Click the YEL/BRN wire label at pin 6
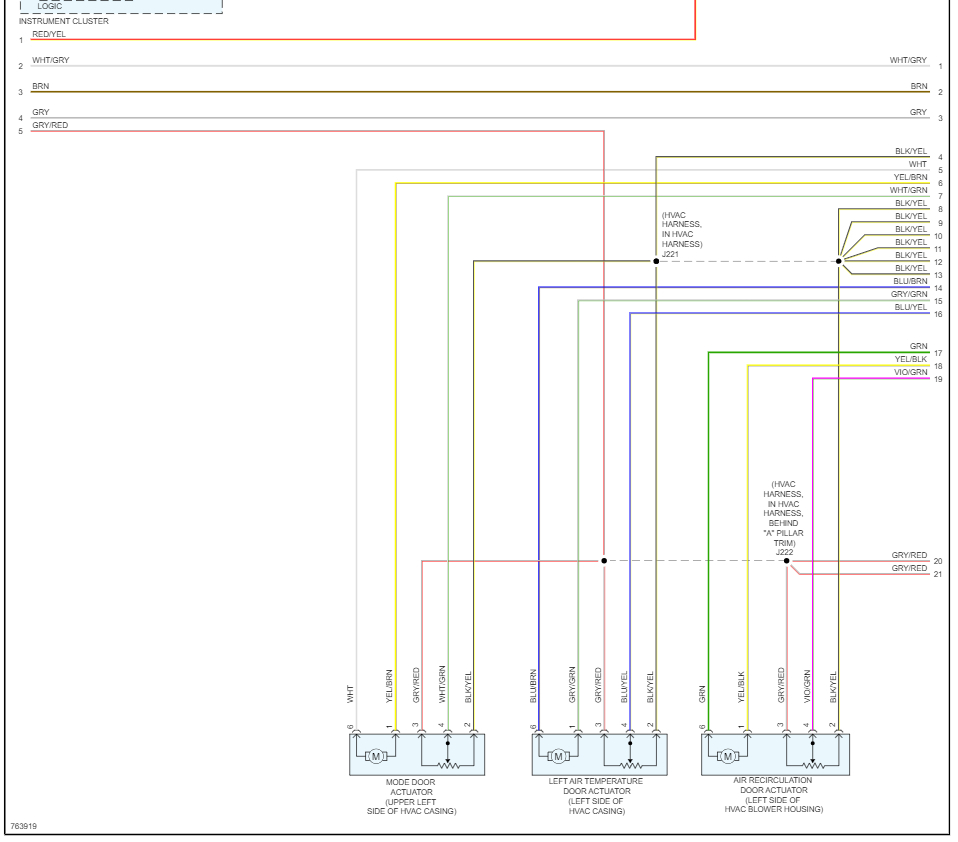 [910, 177]
